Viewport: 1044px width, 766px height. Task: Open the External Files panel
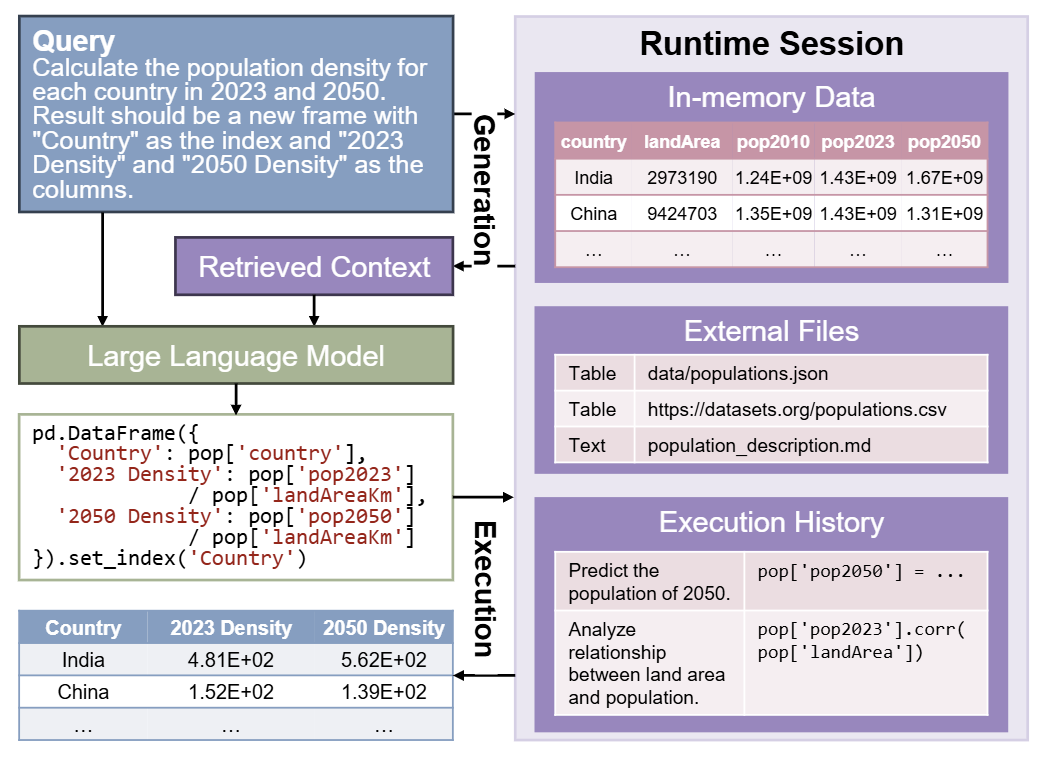point(771,331)
